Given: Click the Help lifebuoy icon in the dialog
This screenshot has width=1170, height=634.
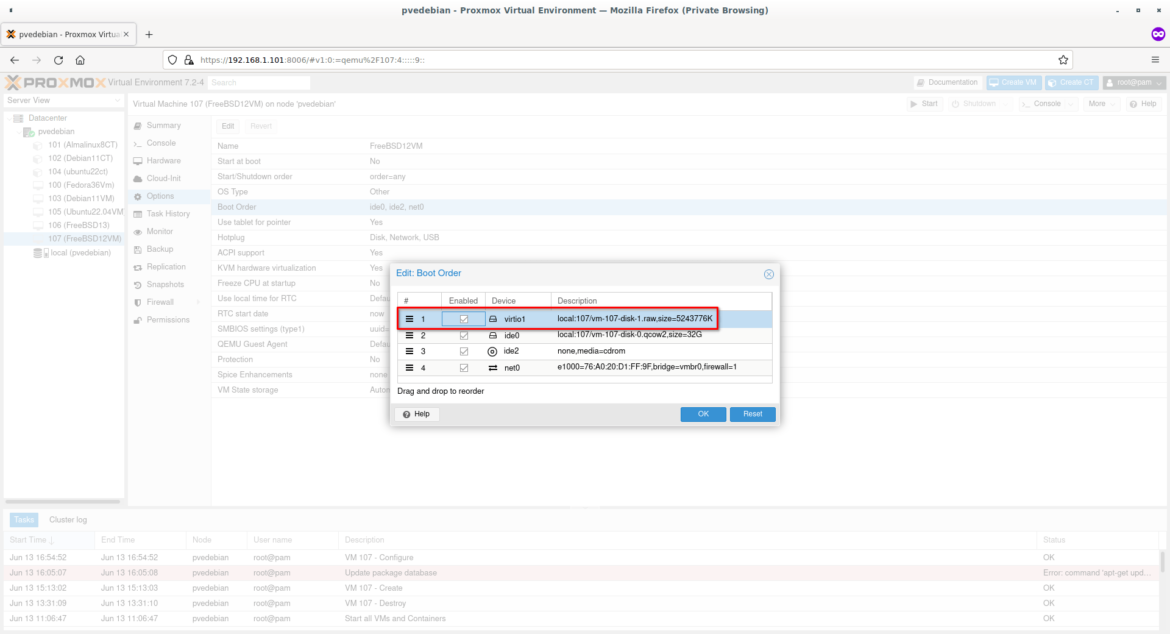Looking at the screenshot, I should pyautogui.click(x=409, y=413).
